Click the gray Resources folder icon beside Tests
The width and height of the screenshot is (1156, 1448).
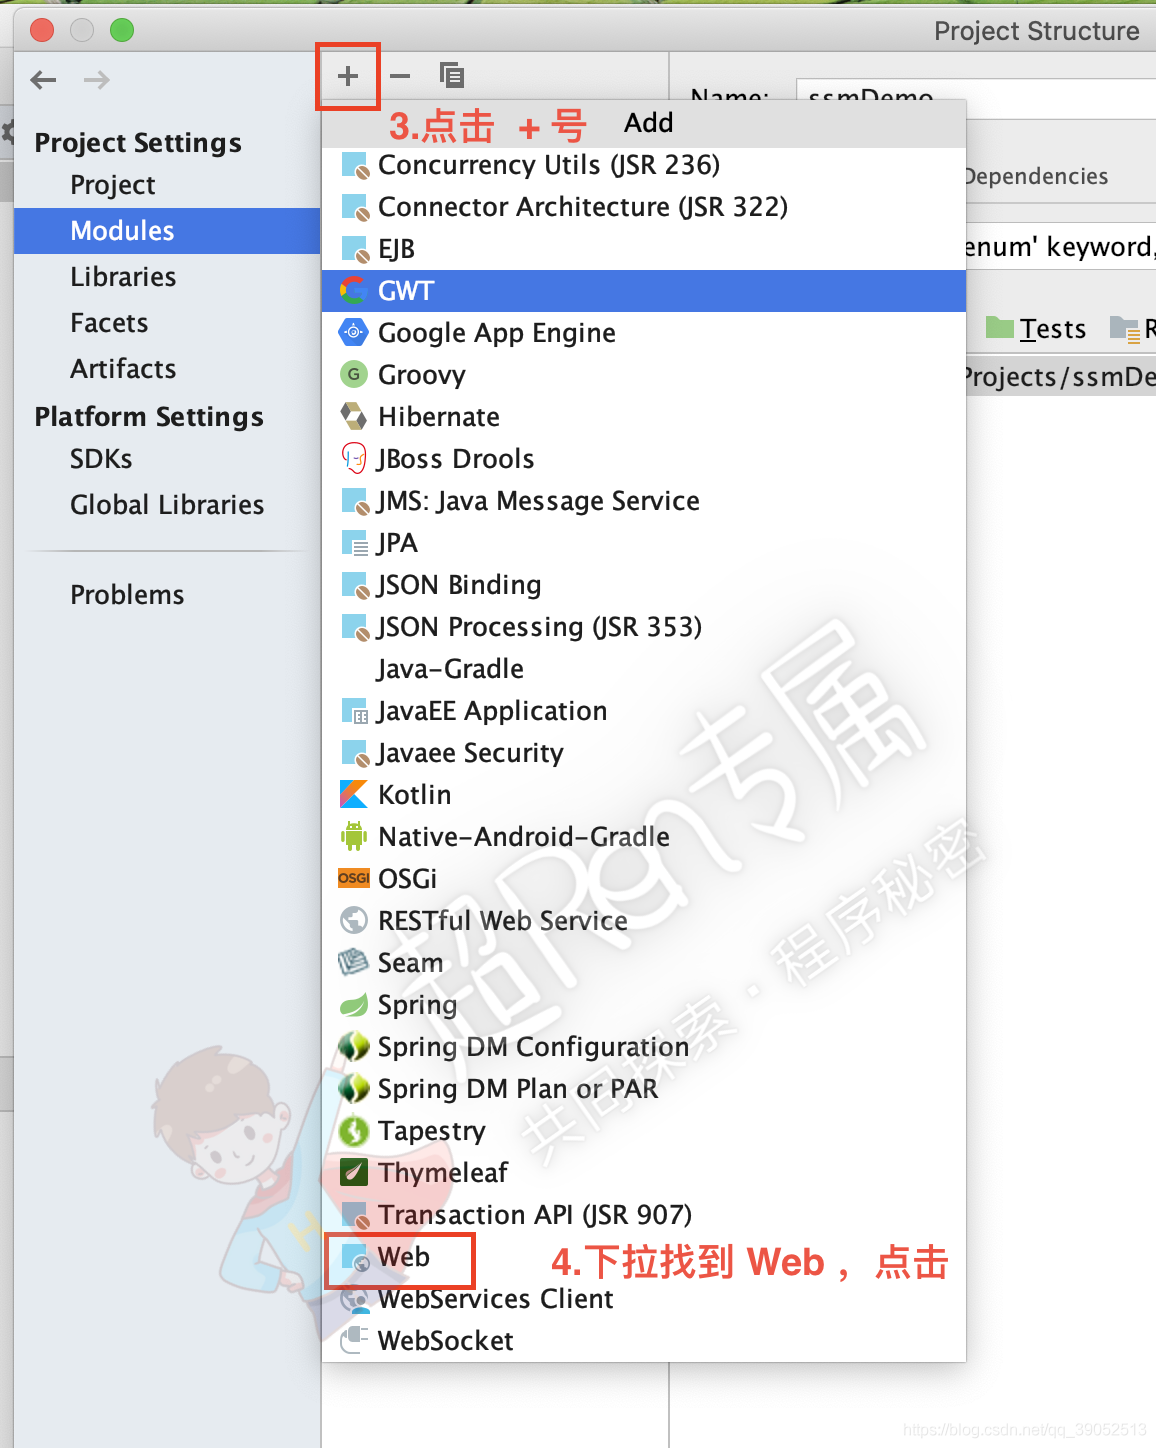pos(1125,329)
